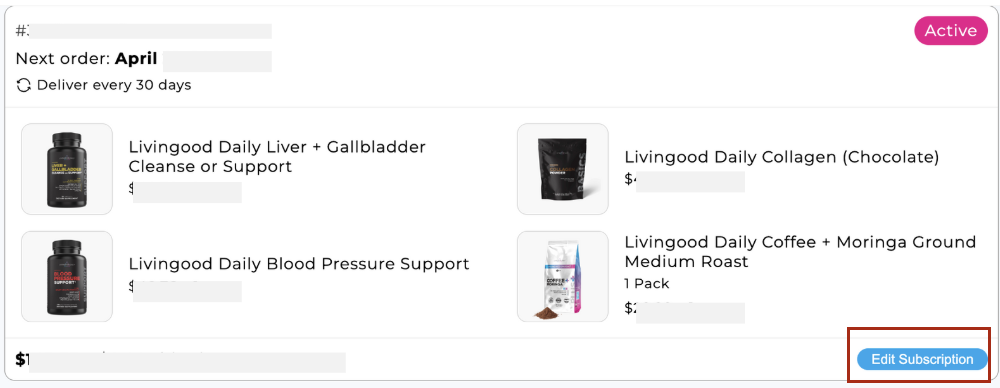Click the 1 Pack variant label
The image size is (1000, 388).
point(647,283)
